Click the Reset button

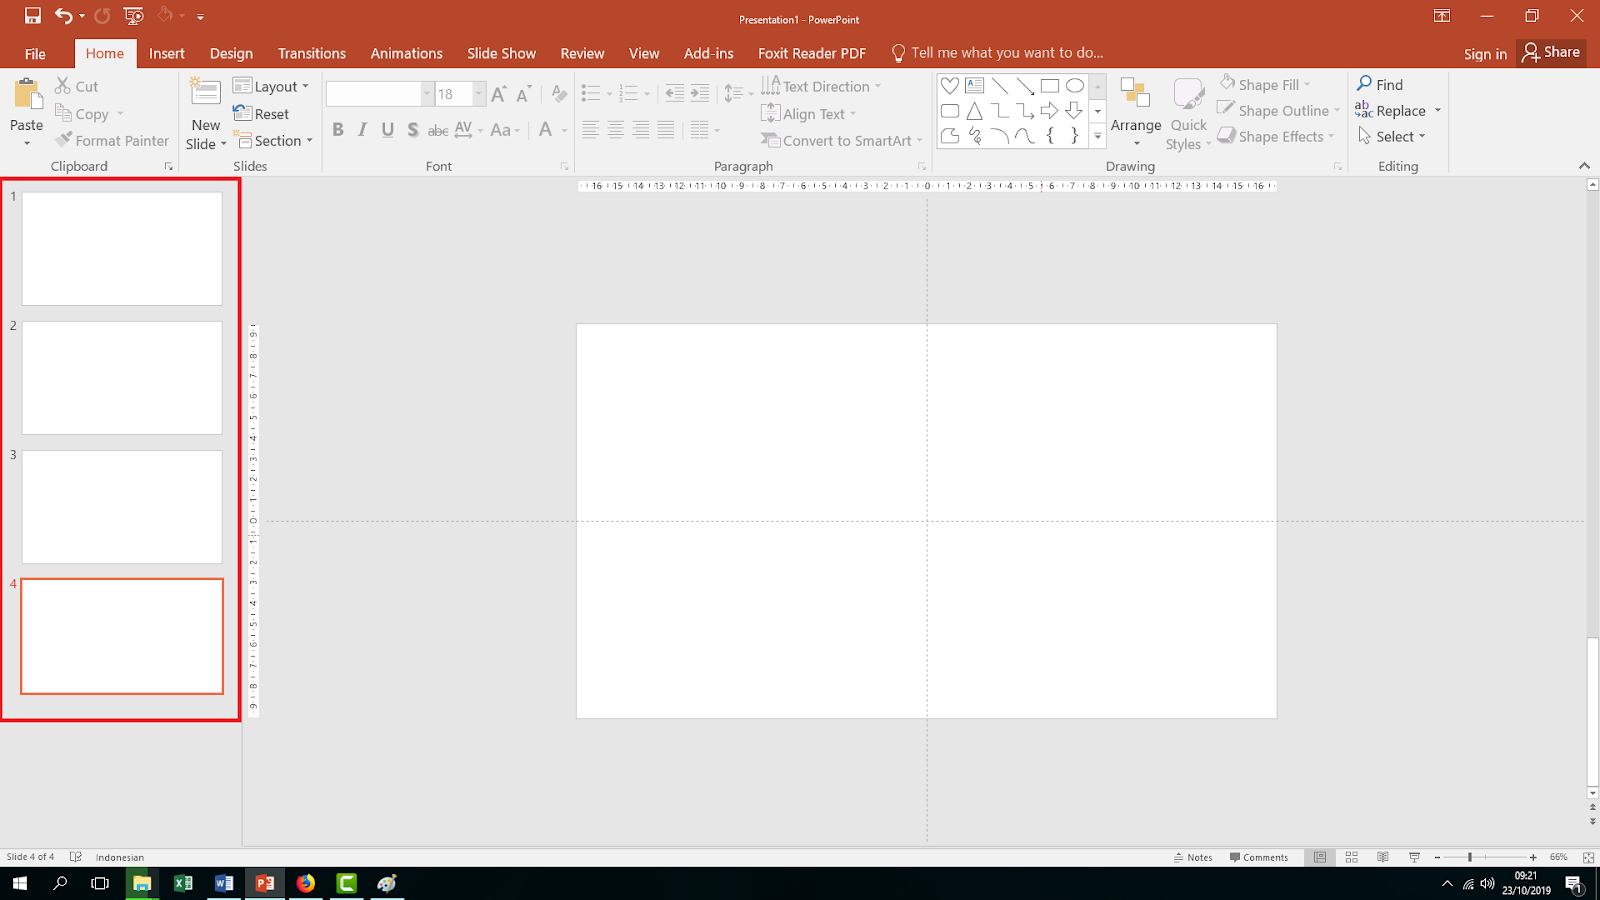coord(263,113)
